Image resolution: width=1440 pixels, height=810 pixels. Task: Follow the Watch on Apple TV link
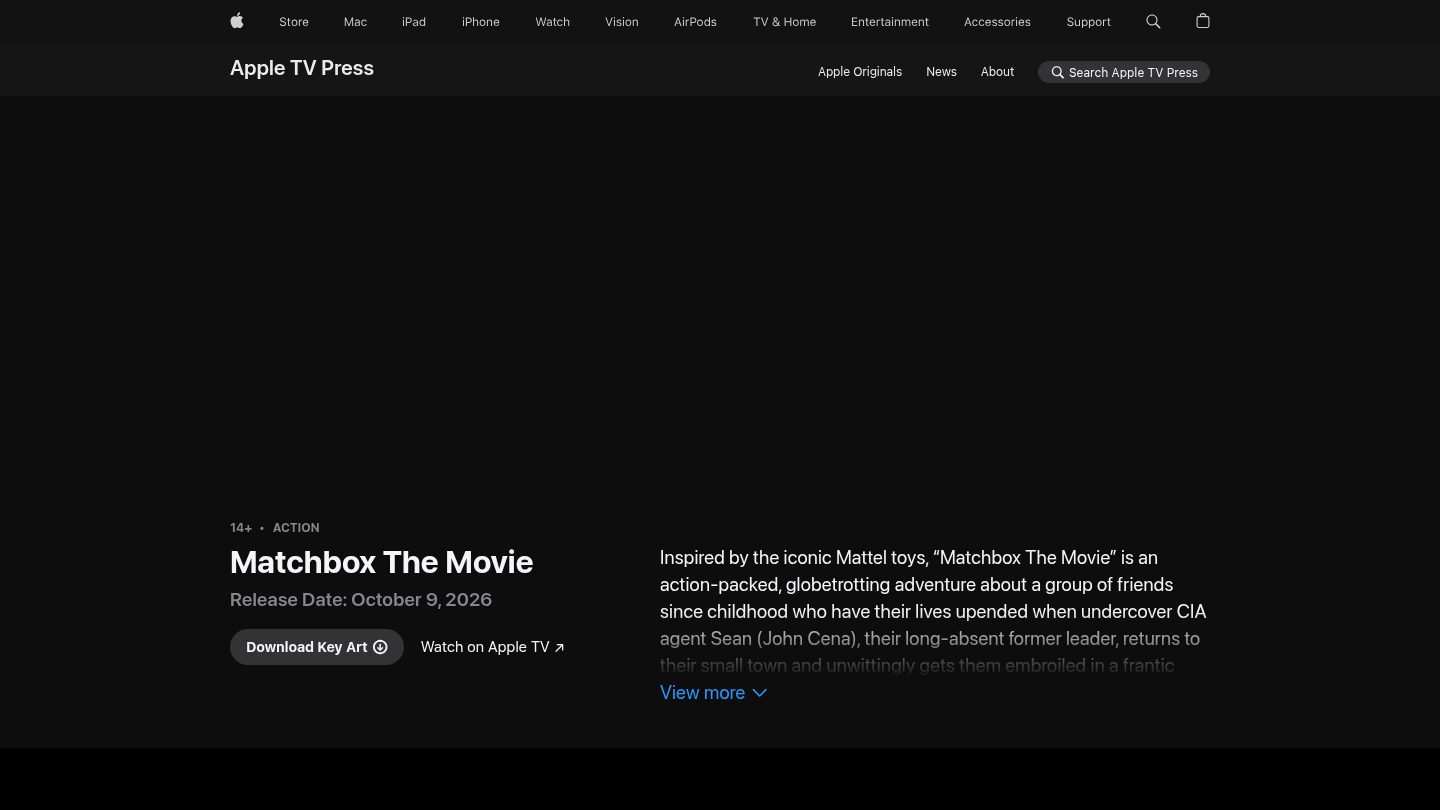click(493, 647)
